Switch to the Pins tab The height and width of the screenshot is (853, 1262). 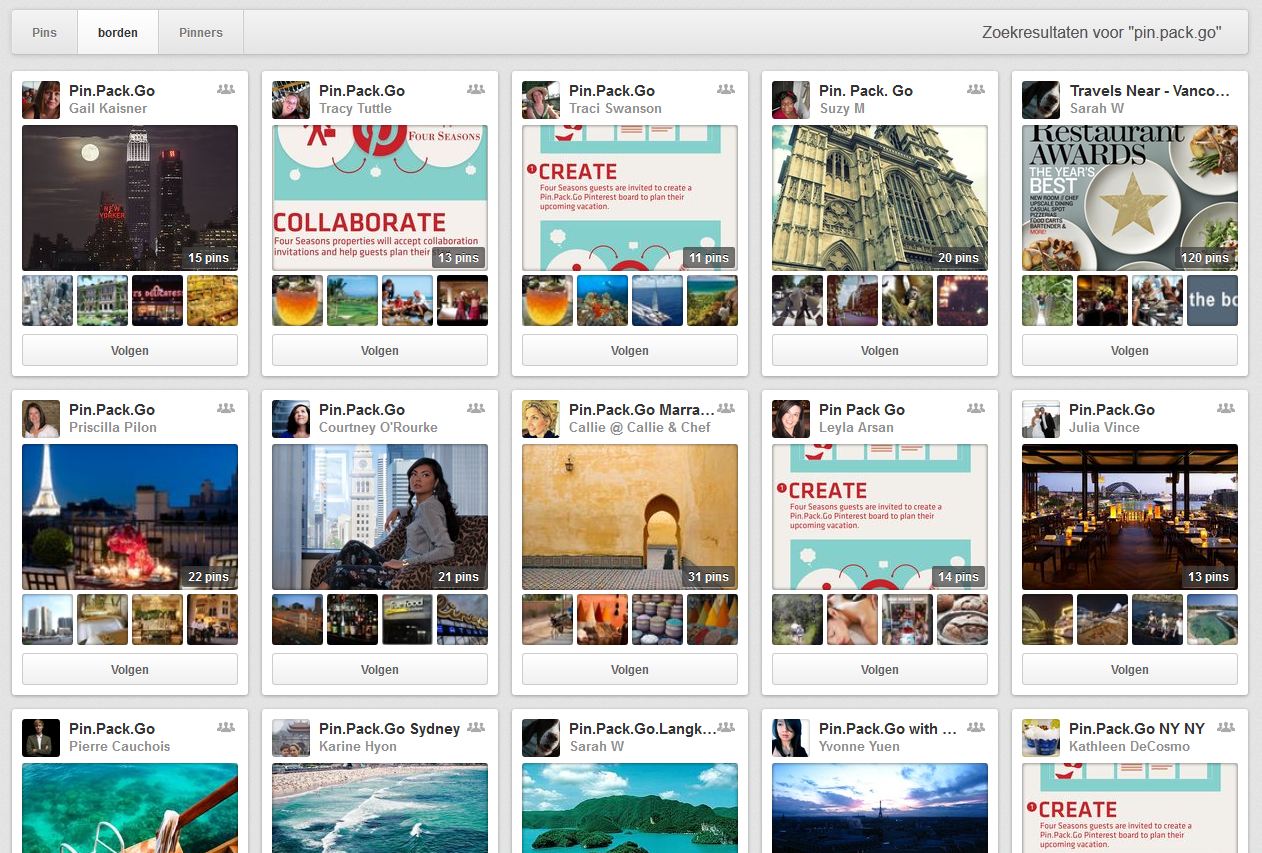tap(44, 32)
